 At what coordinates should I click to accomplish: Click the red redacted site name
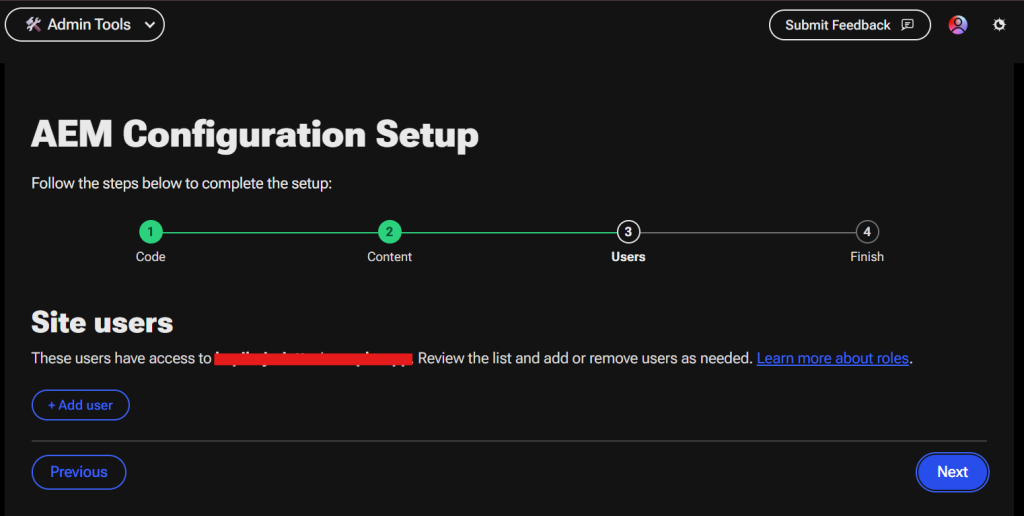point(313,359)
